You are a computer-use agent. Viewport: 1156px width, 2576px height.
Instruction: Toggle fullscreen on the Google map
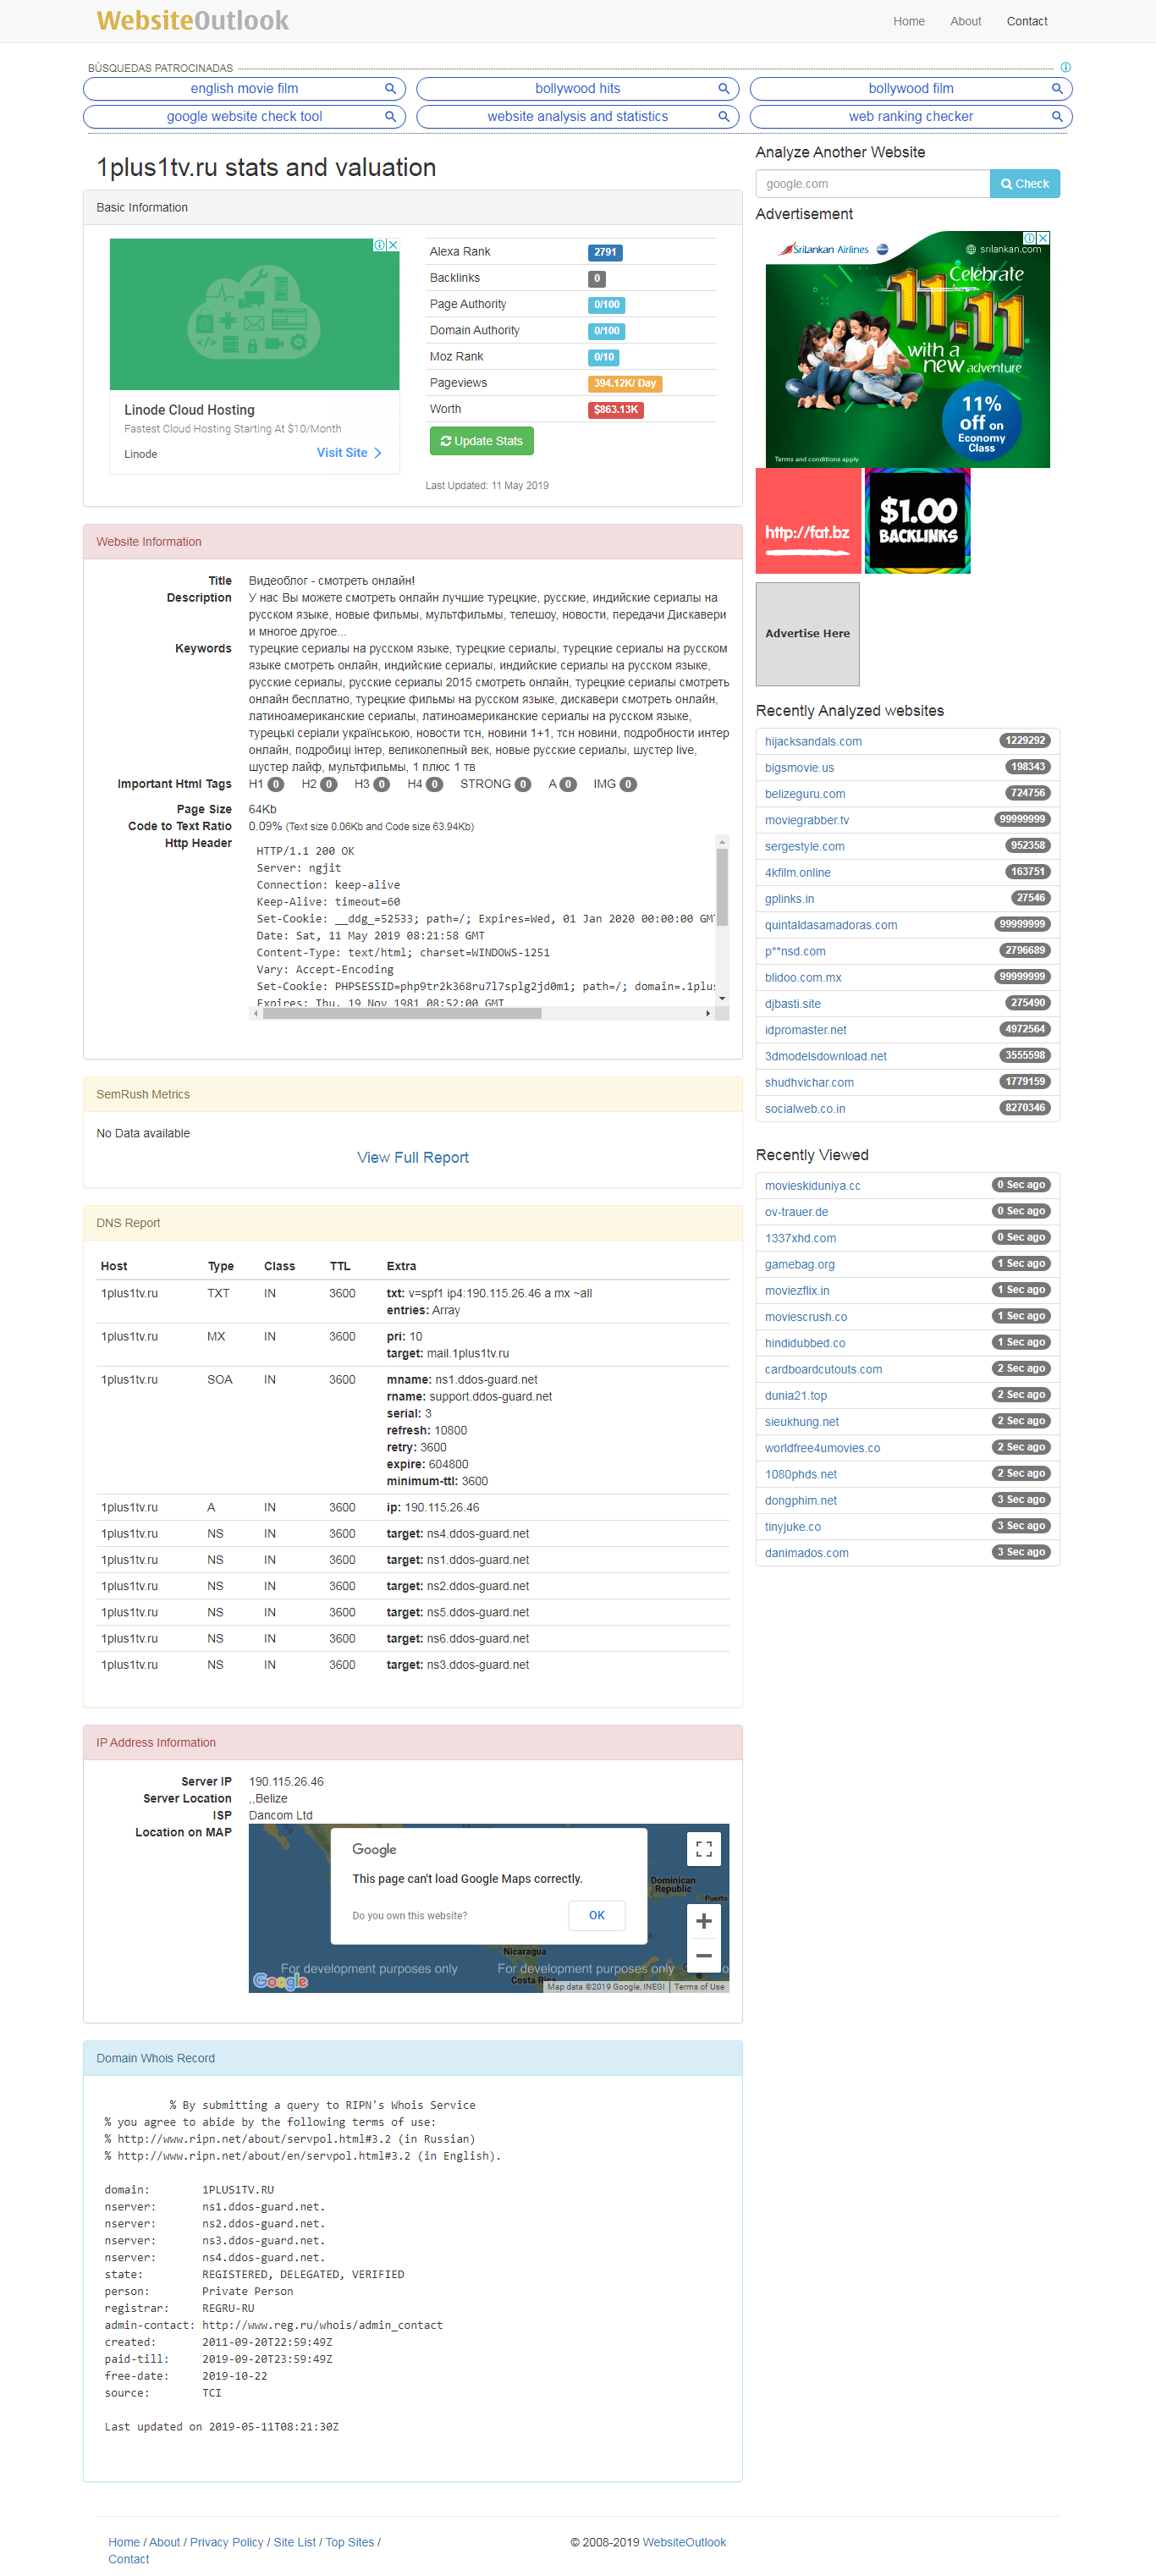703,1849
